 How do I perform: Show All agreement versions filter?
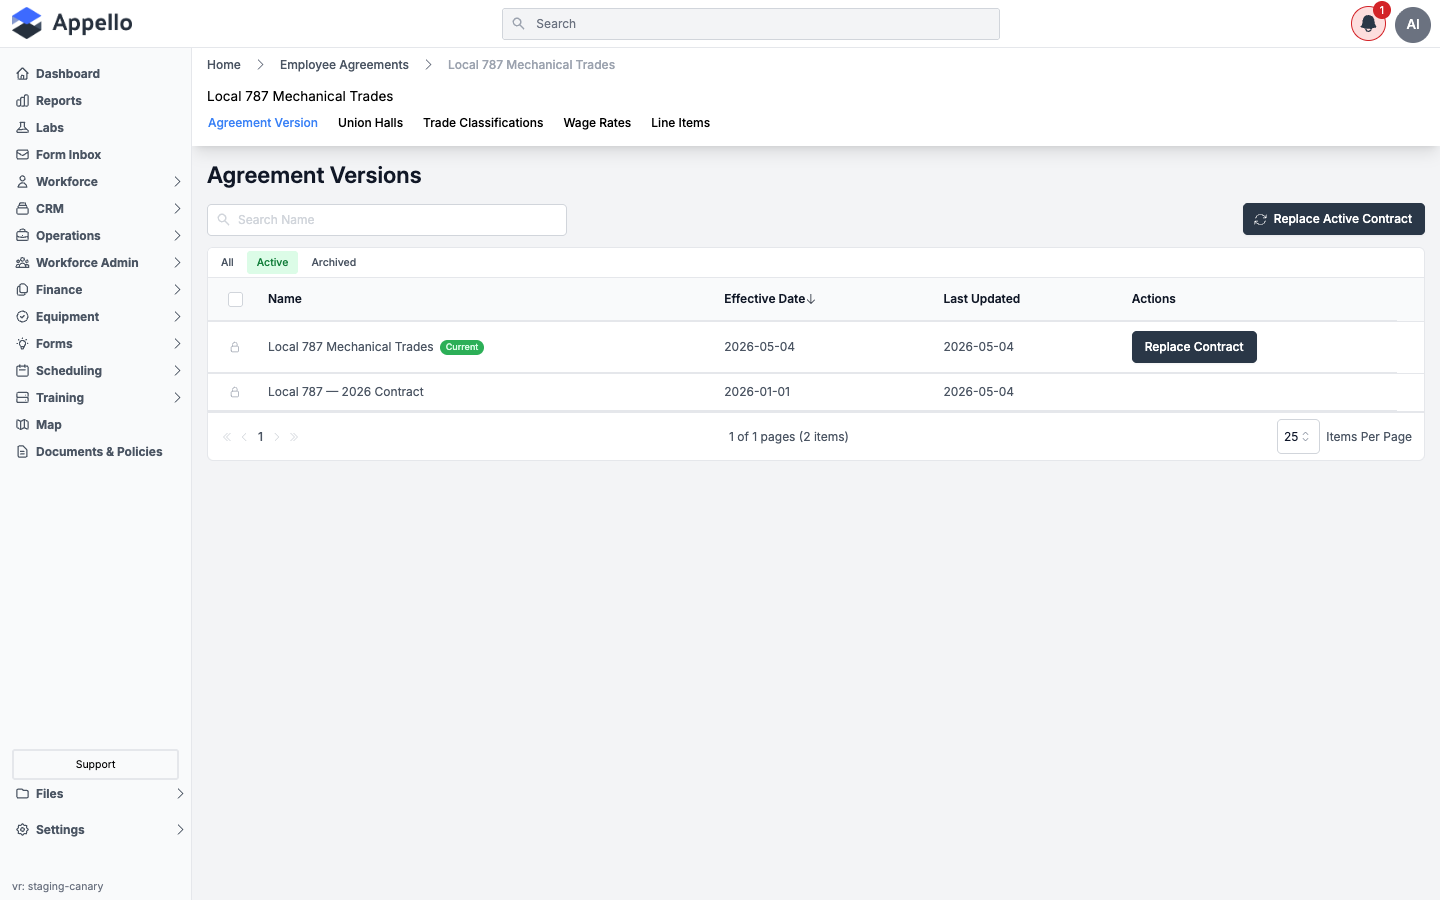tap(227, 263)
